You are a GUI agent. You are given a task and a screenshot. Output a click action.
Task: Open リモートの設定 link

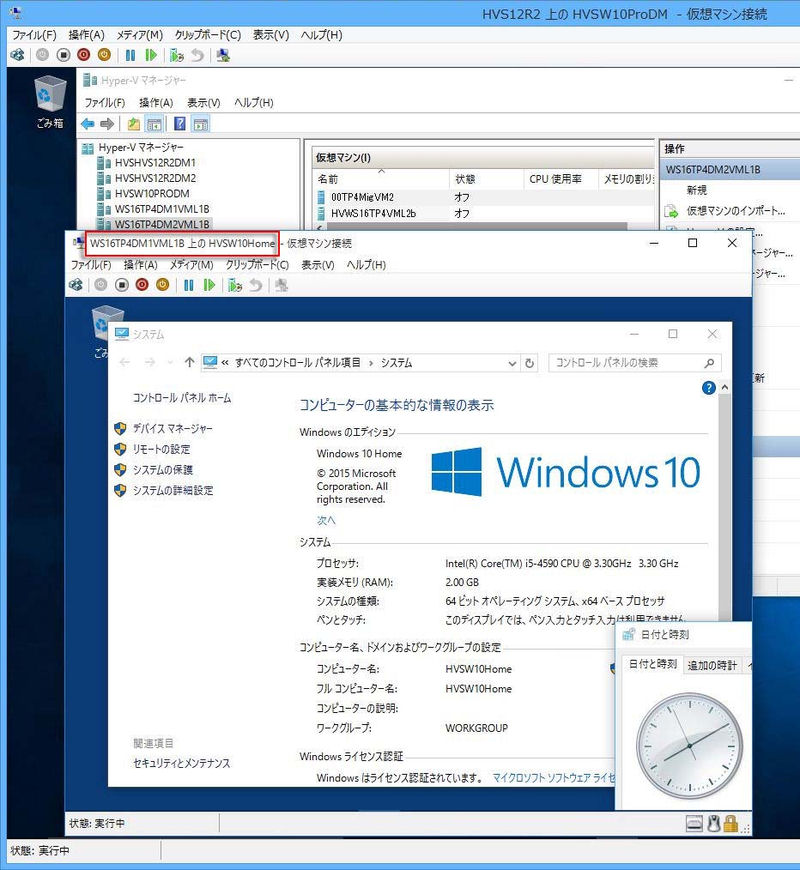(161, 449)
